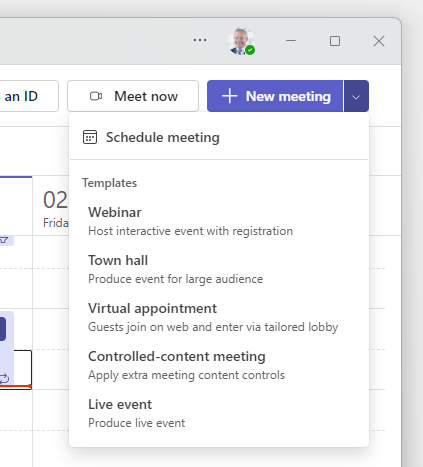Click the New meeting button
423x467 pixels.
(275, 96)
